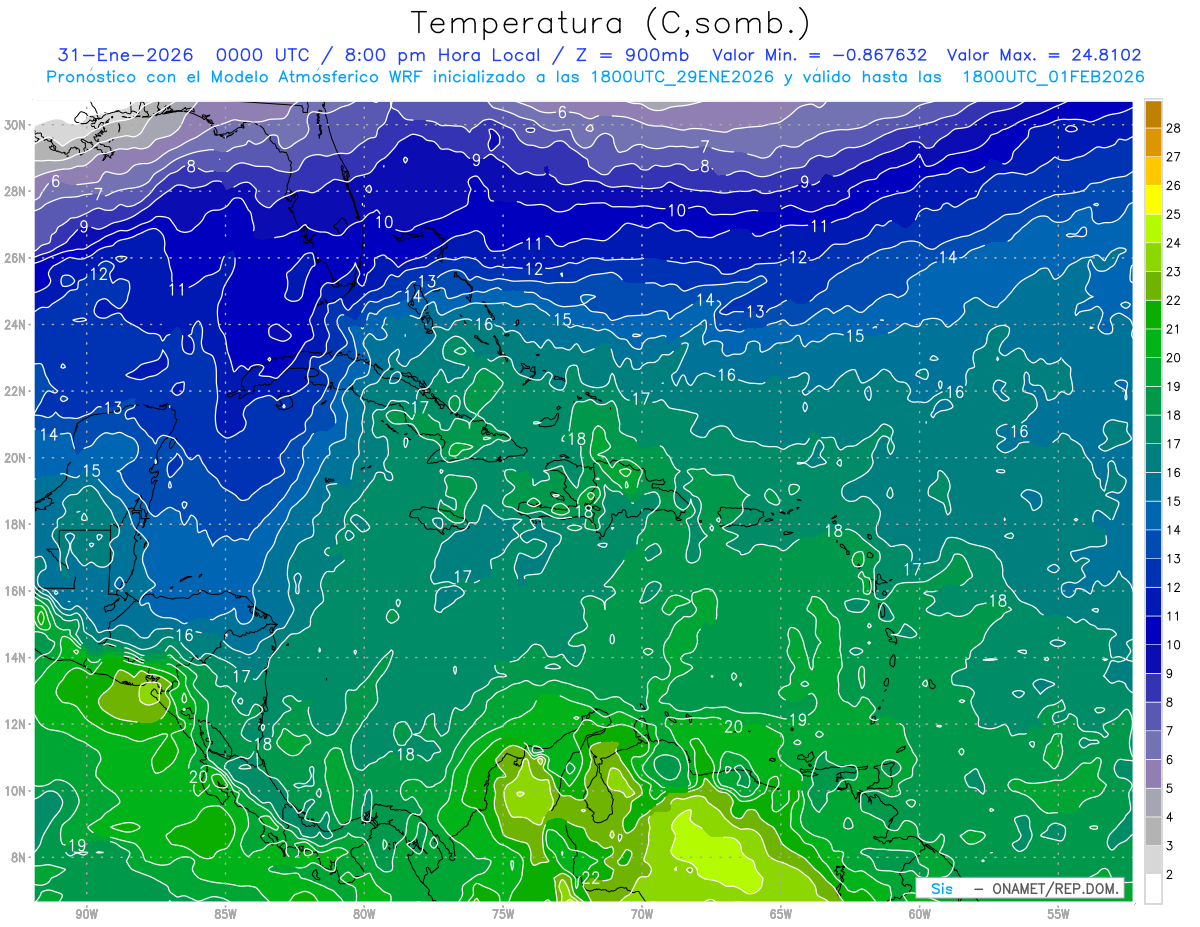Click the "28N" latitude axis label
Image resolution: width=1200 pixels, height=927 pixels.
point(15,191)
